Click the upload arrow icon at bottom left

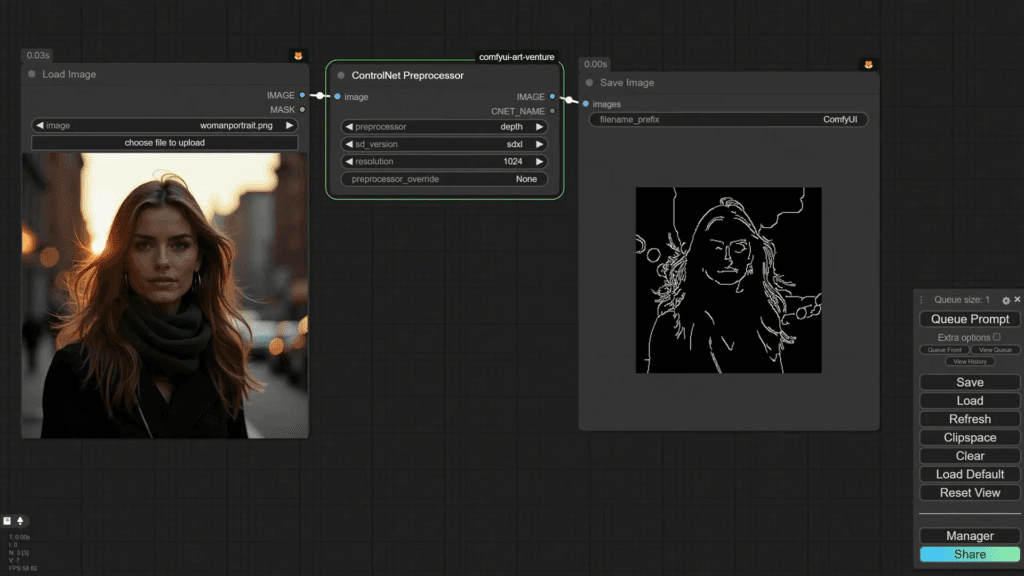tap(20, 521)
